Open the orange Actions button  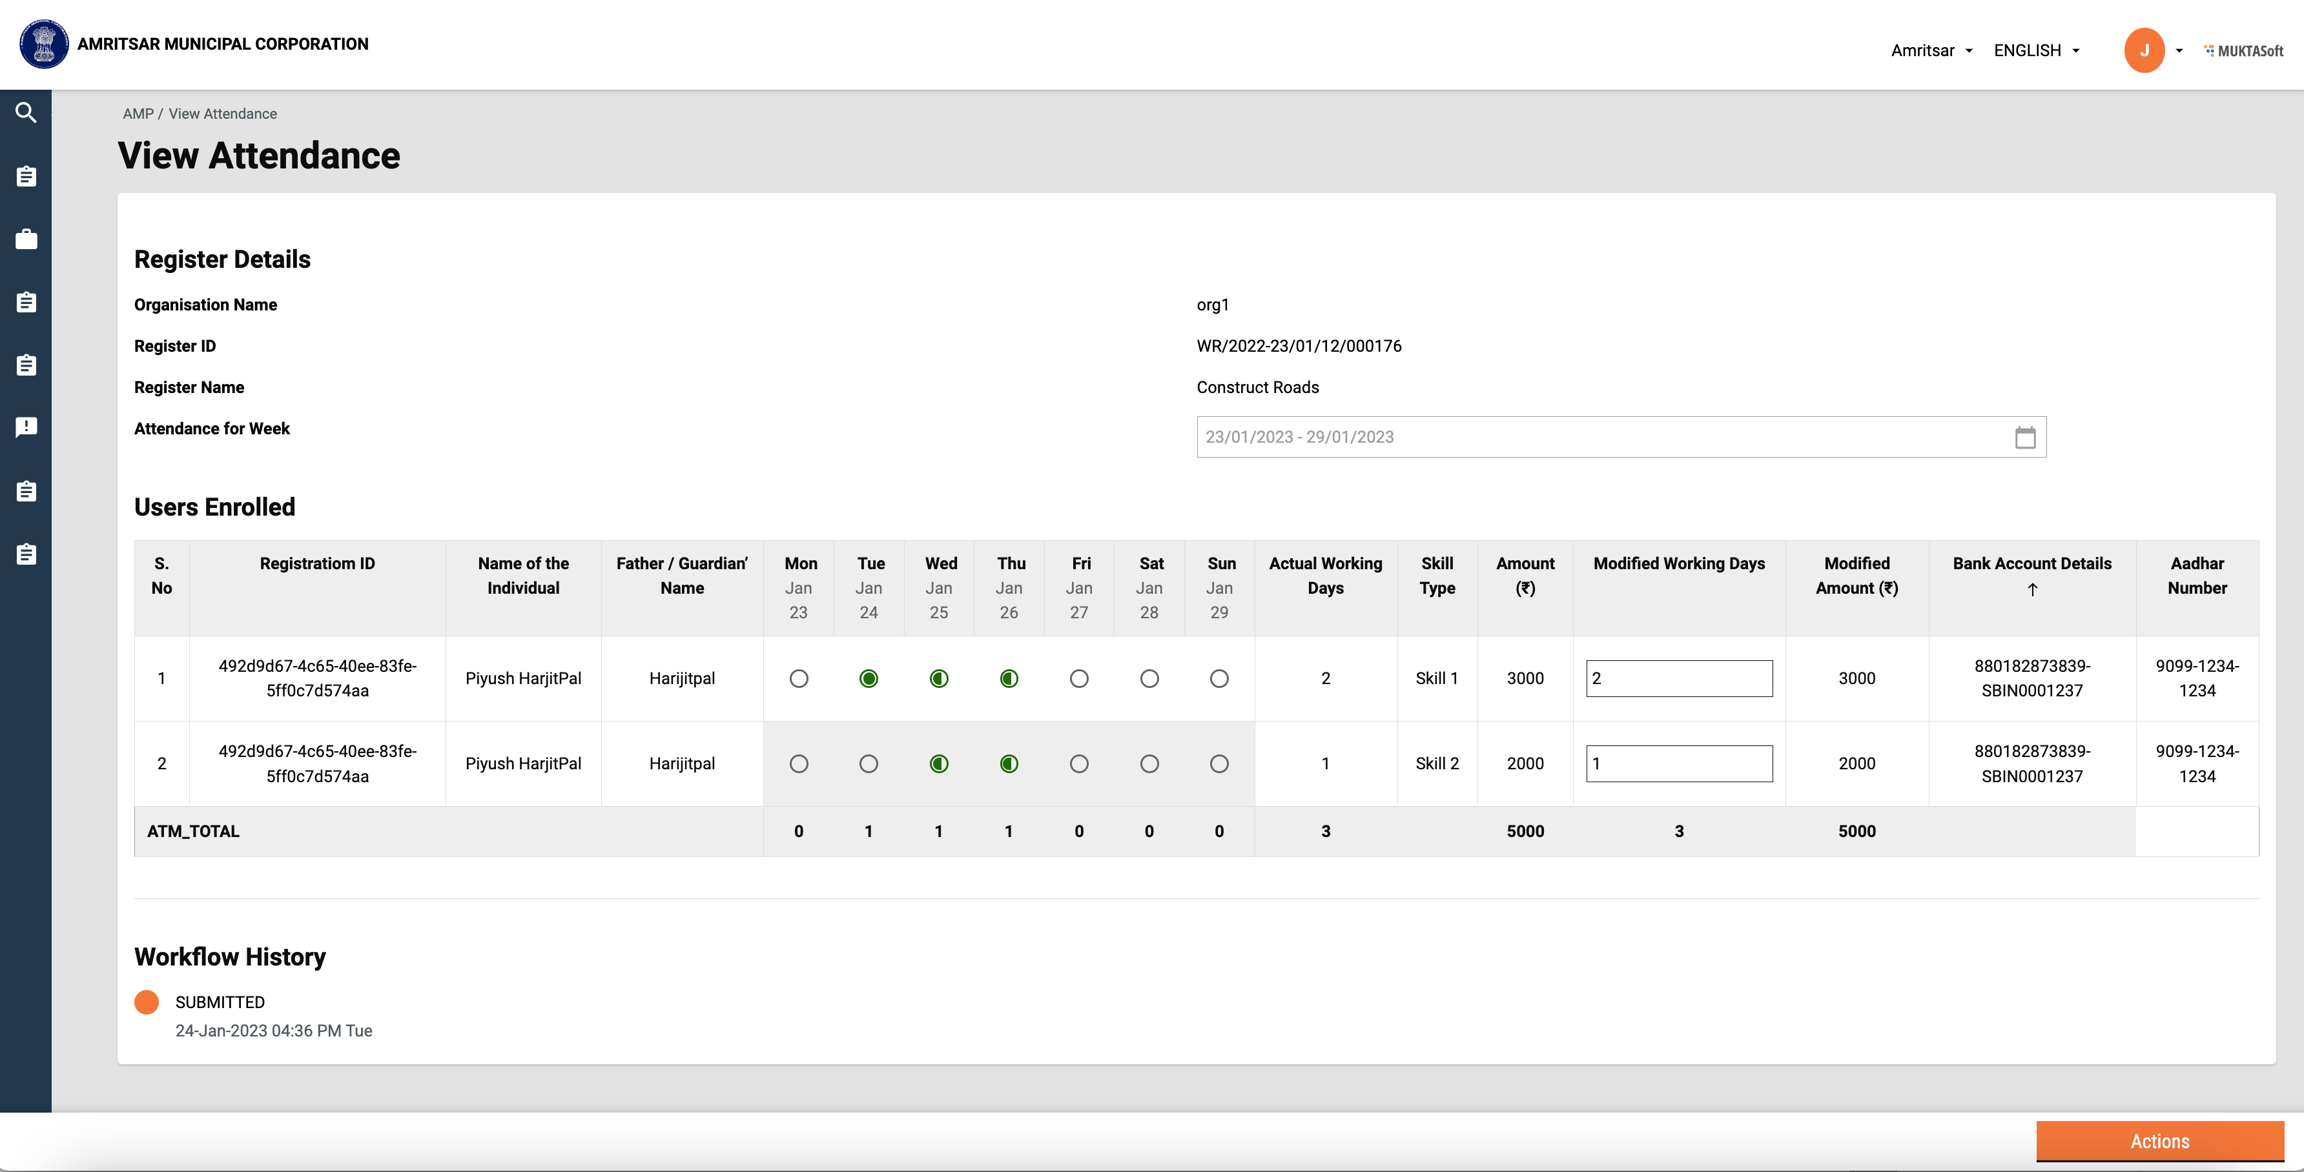[x=2159, y=1141]
